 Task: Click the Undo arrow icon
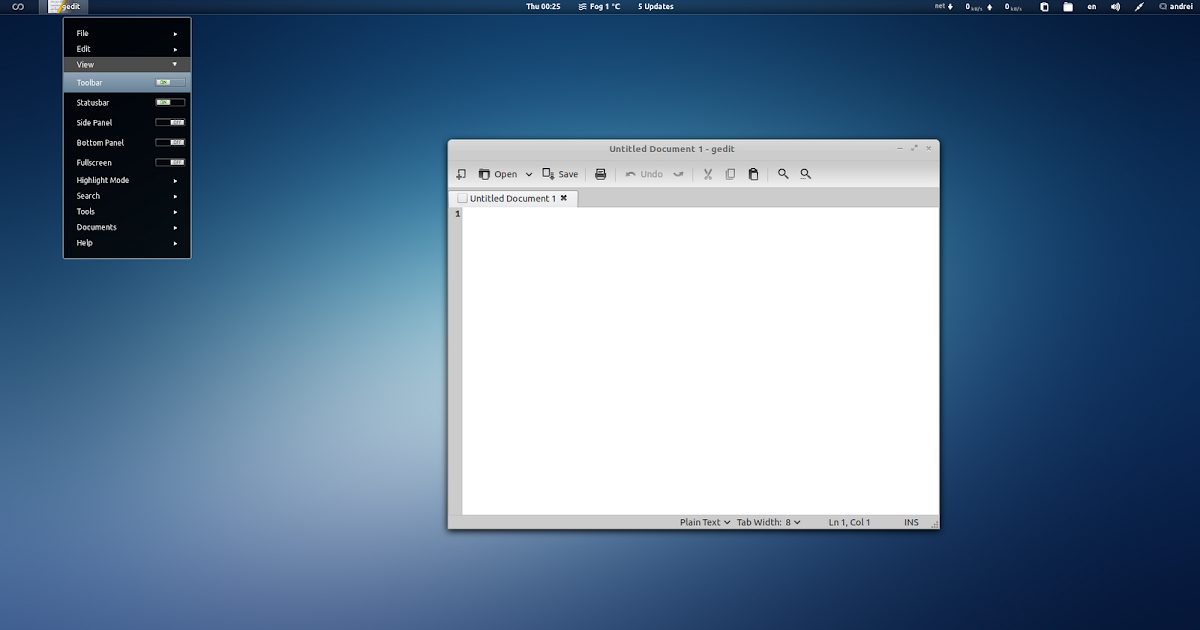coord(643,174)
